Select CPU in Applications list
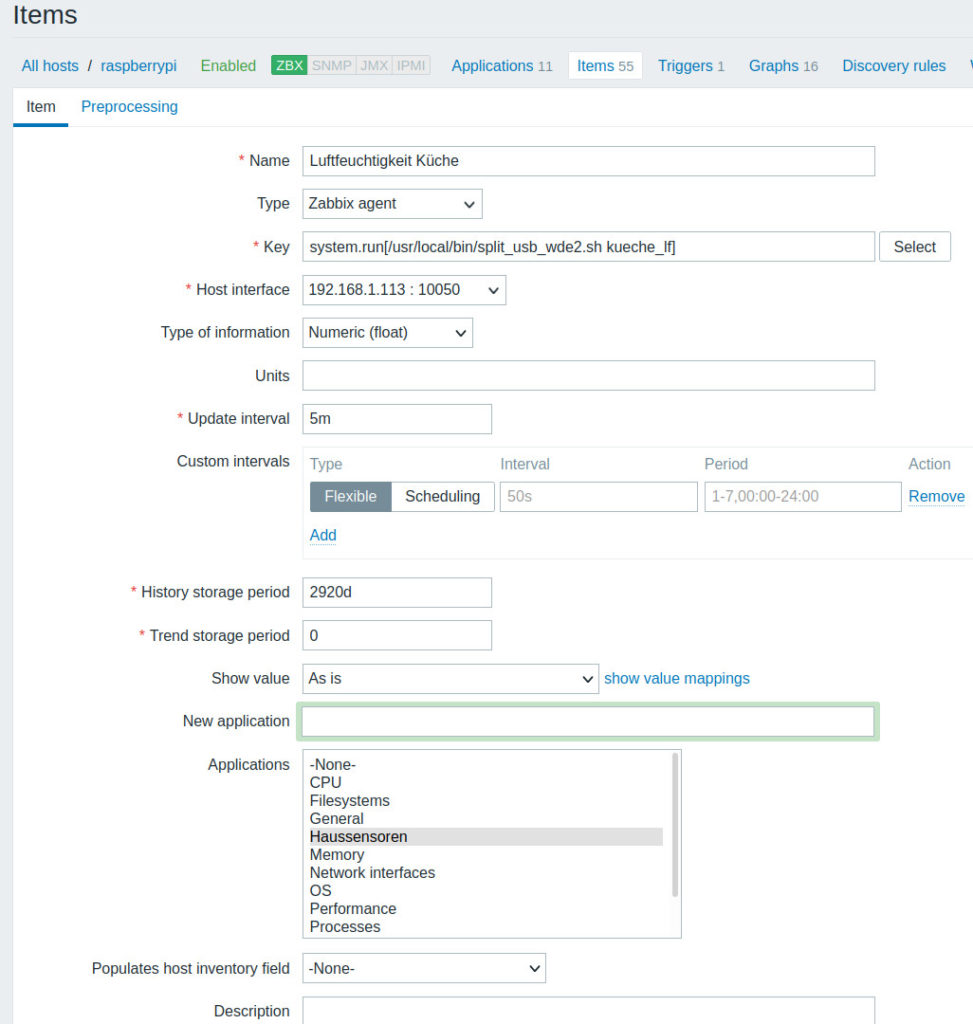This screenshot has width=973, height=1024. [486, 782]
